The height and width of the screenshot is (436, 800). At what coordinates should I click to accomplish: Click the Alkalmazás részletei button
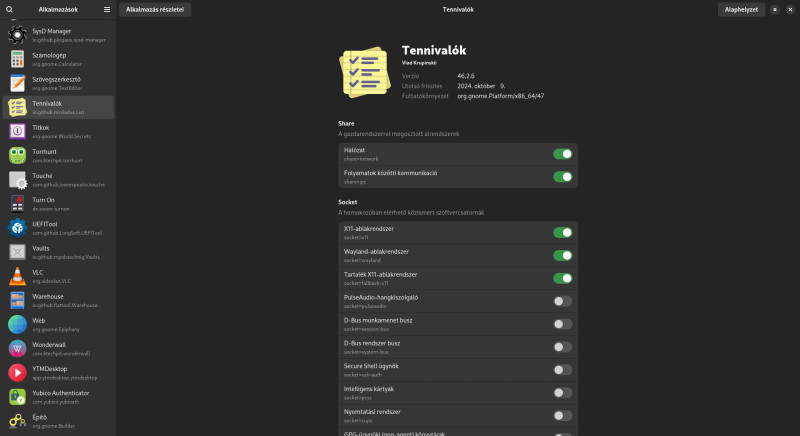pyautogui.click(x=155, y=9)
